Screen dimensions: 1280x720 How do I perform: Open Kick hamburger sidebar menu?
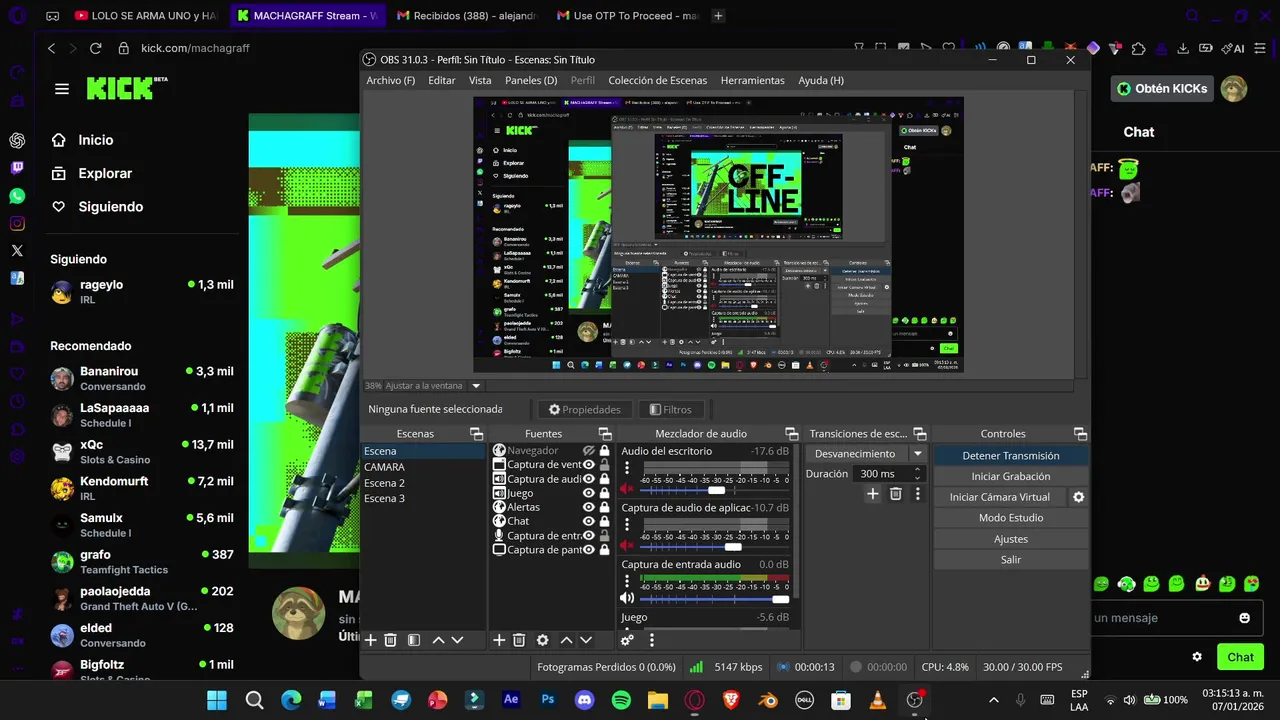coord(62,89)
